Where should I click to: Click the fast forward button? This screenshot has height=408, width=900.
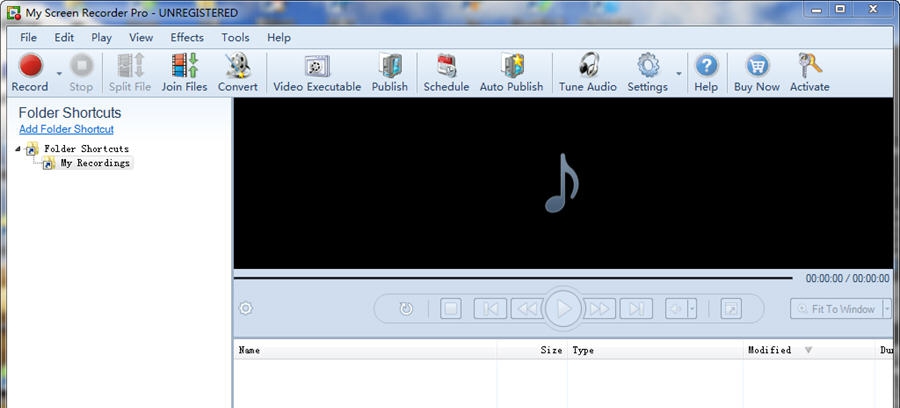(x=600, y=309)
